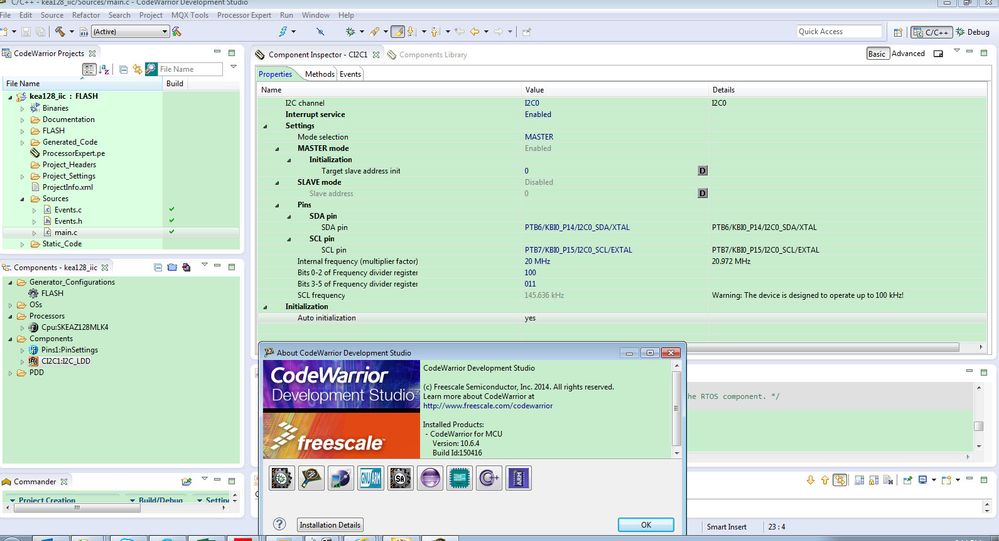
Task: Click the teal chip plugin icon in About dialog
Action: pyautogui.click(x=459, y=478)
